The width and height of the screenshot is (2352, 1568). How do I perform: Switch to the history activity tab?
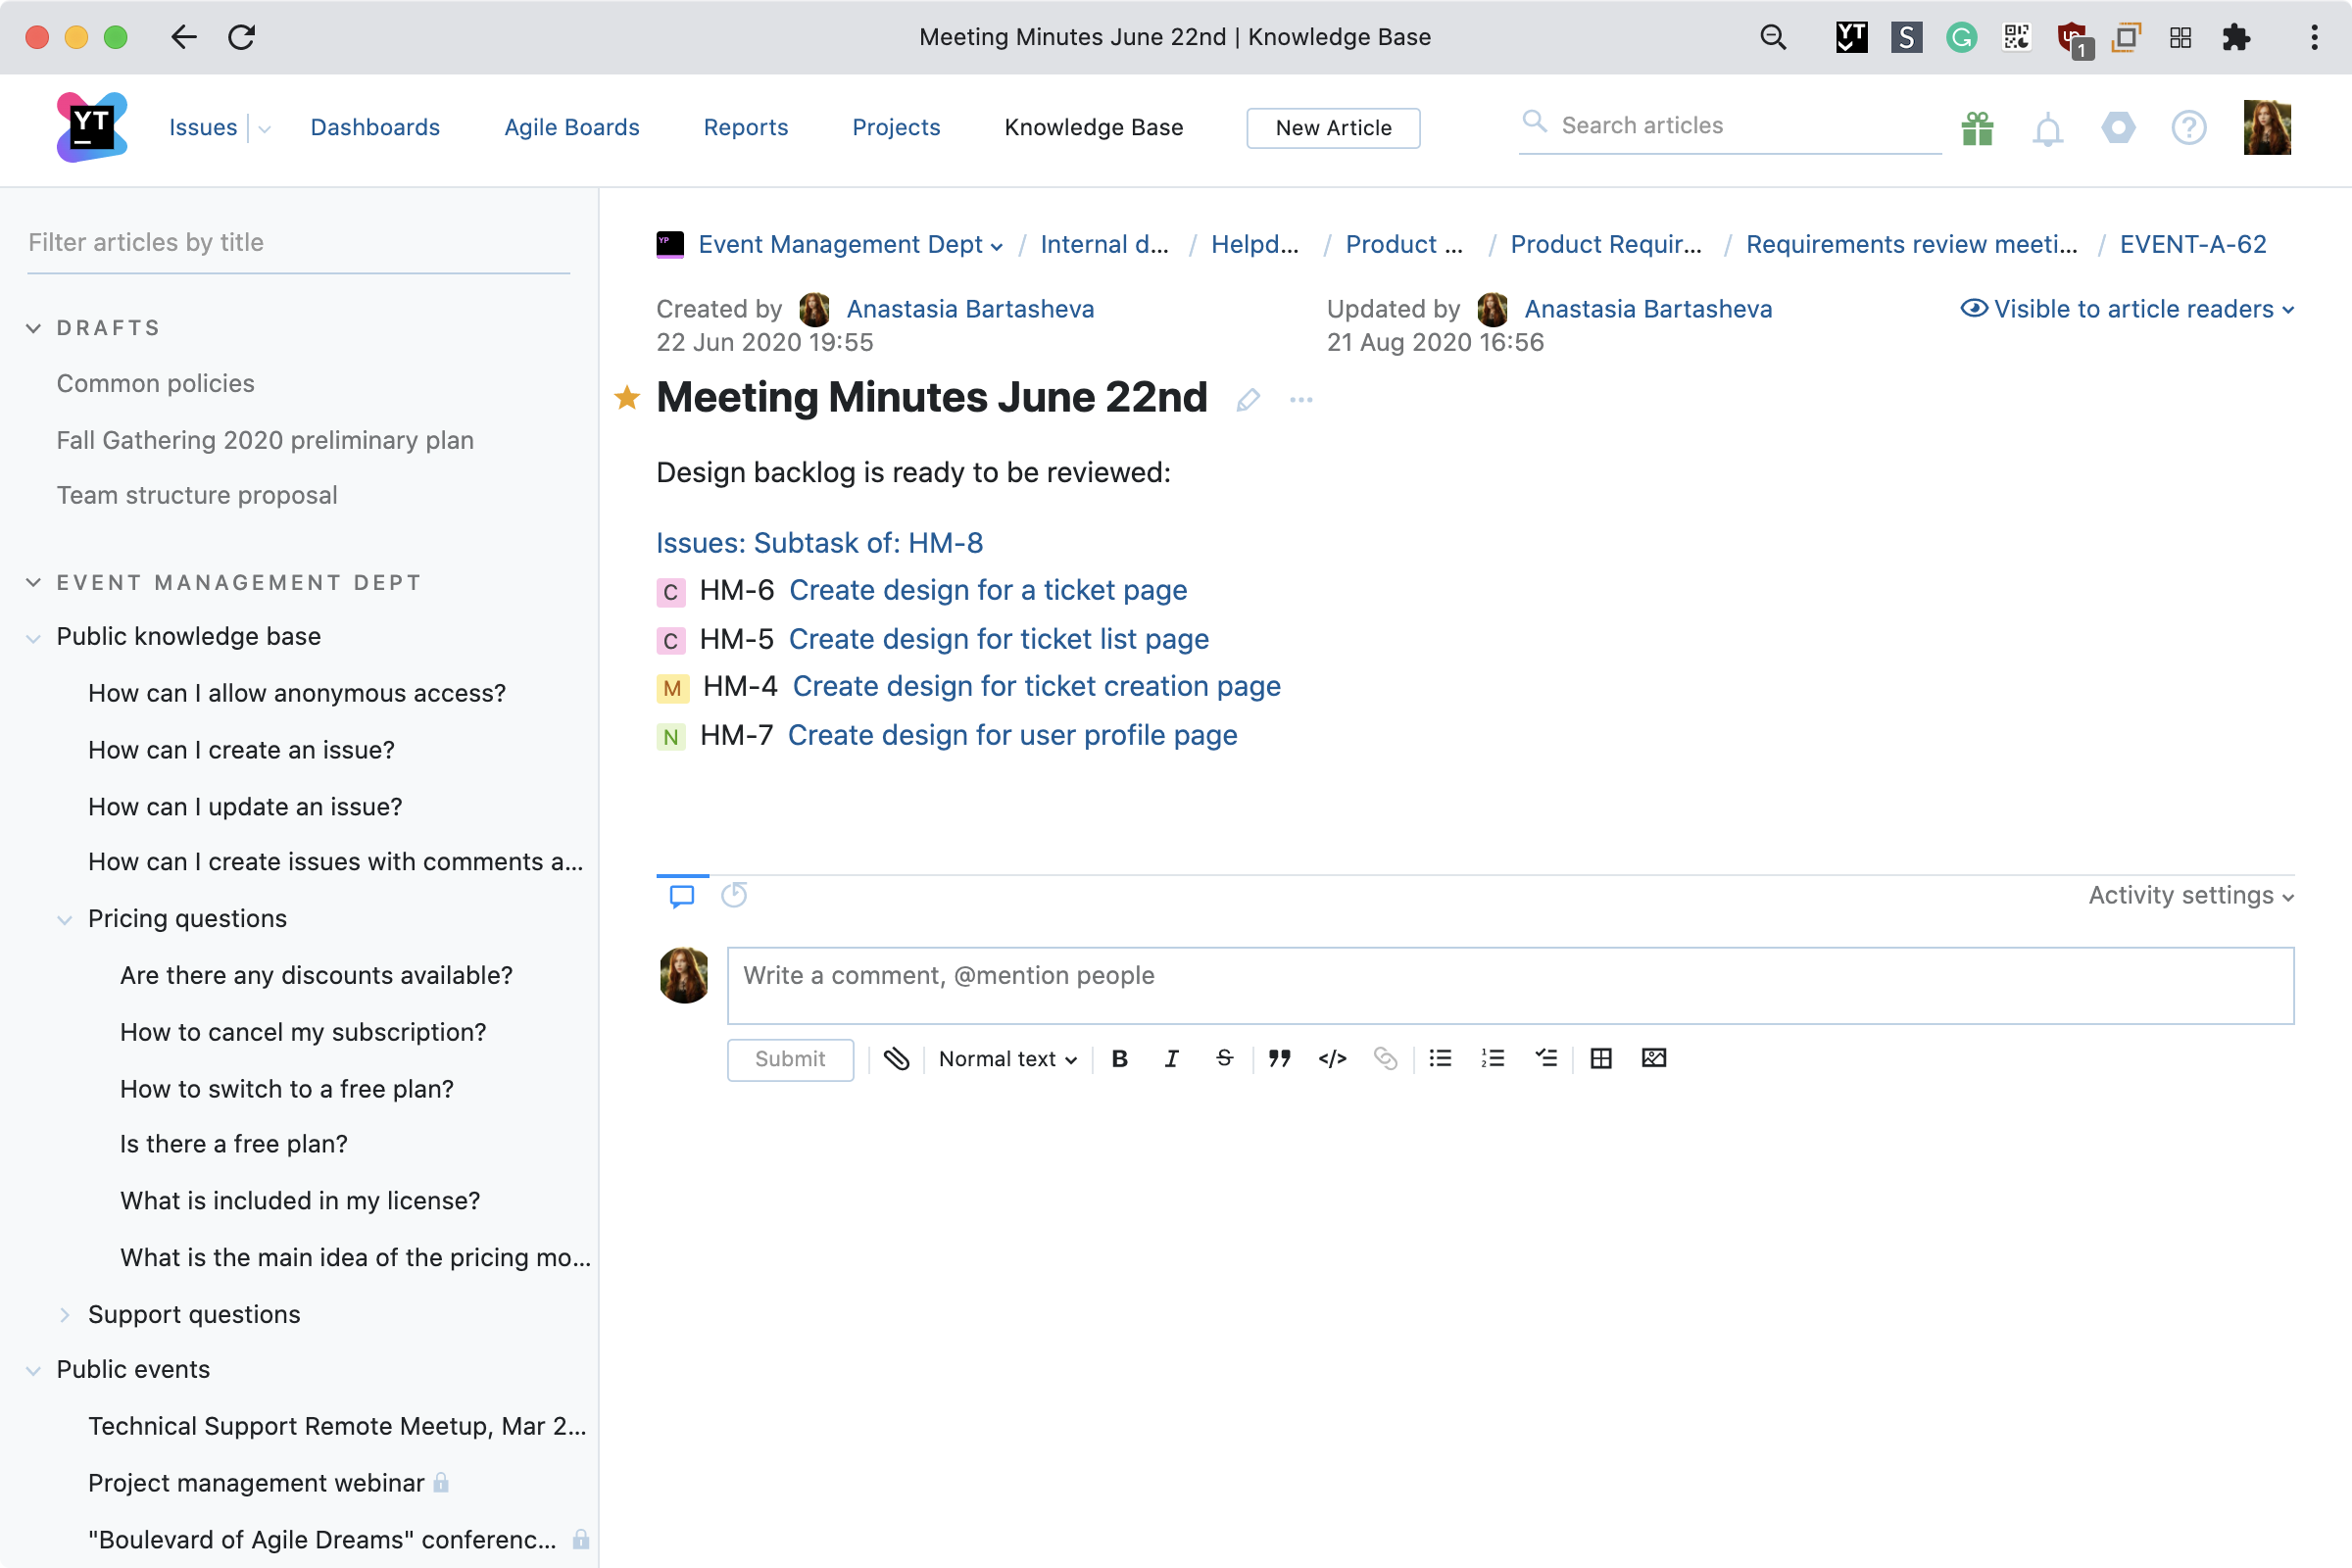(x=734, y=895)
